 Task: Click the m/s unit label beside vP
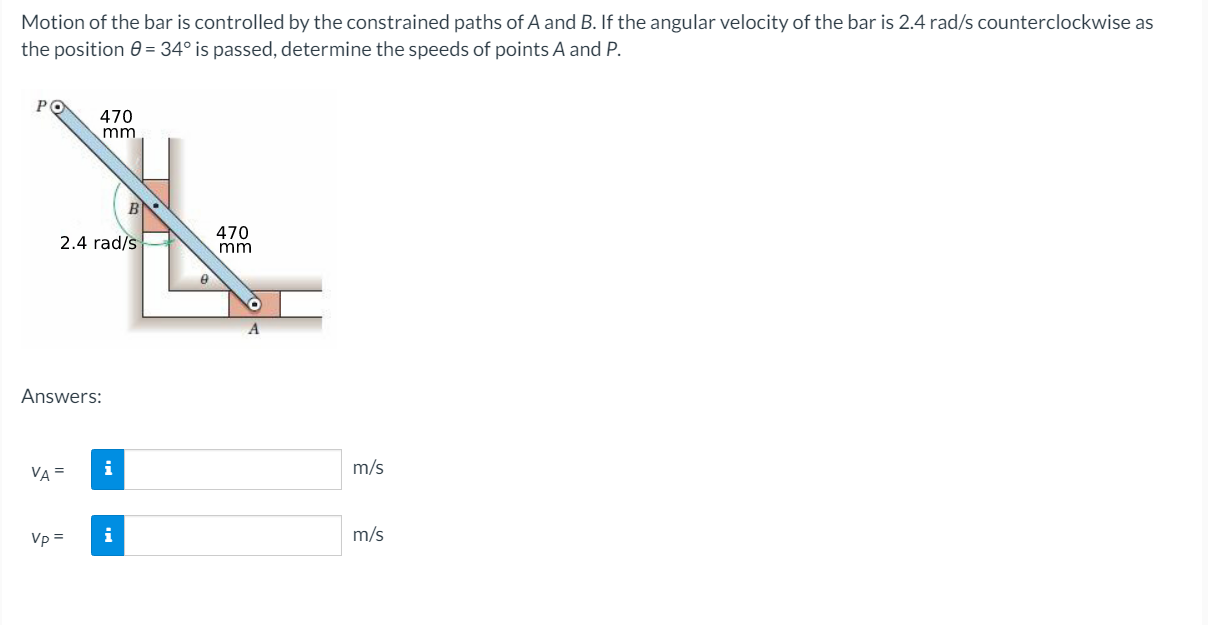click(367, 534)
